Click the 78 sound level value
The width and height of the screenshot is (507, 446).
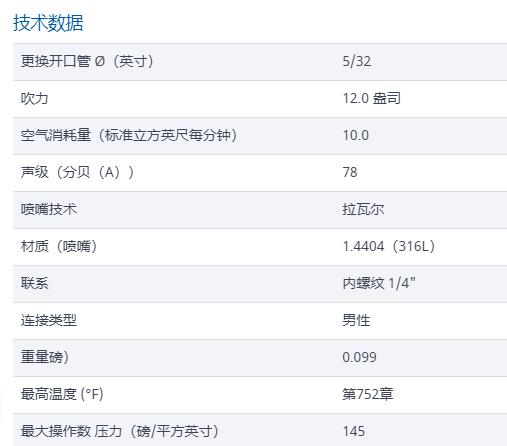point(350,172)
